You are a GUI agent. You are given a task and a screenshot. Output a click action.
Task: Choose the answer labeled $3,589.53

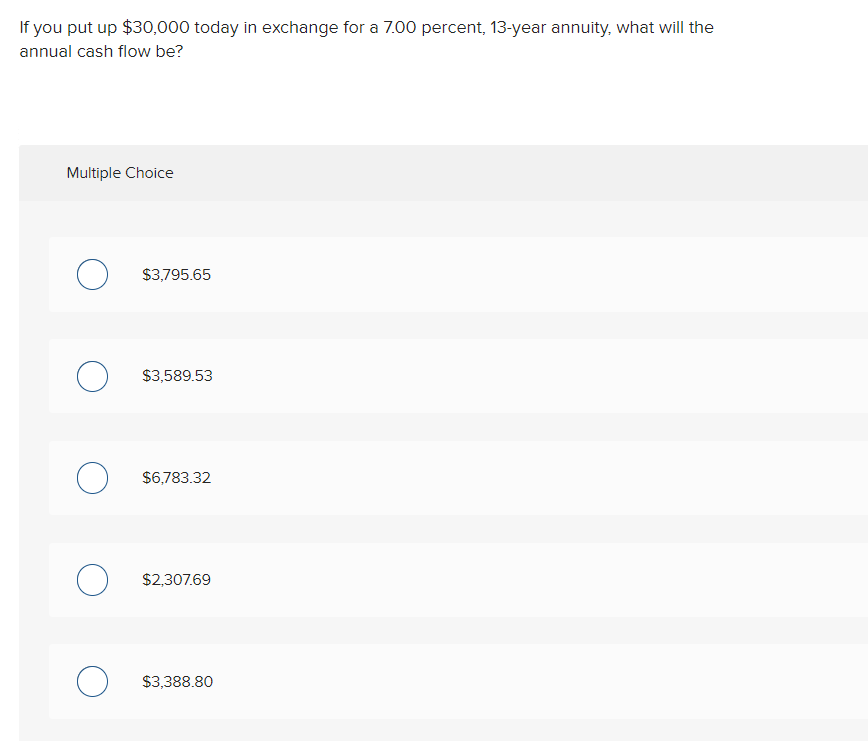click(x=176, y=376)
